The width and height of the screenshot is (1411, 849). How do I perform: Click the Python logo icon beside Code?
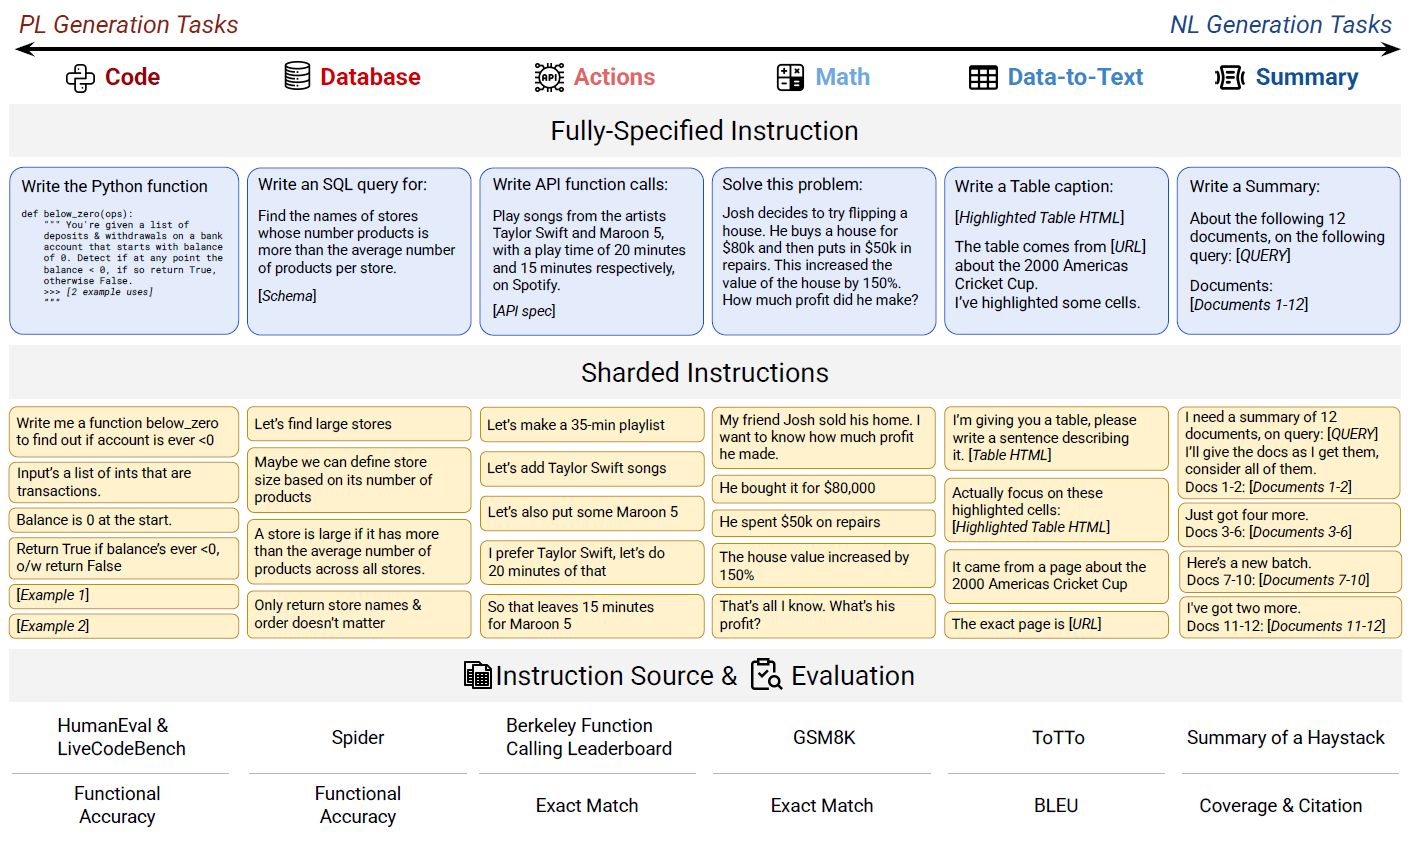pos(80,78)
